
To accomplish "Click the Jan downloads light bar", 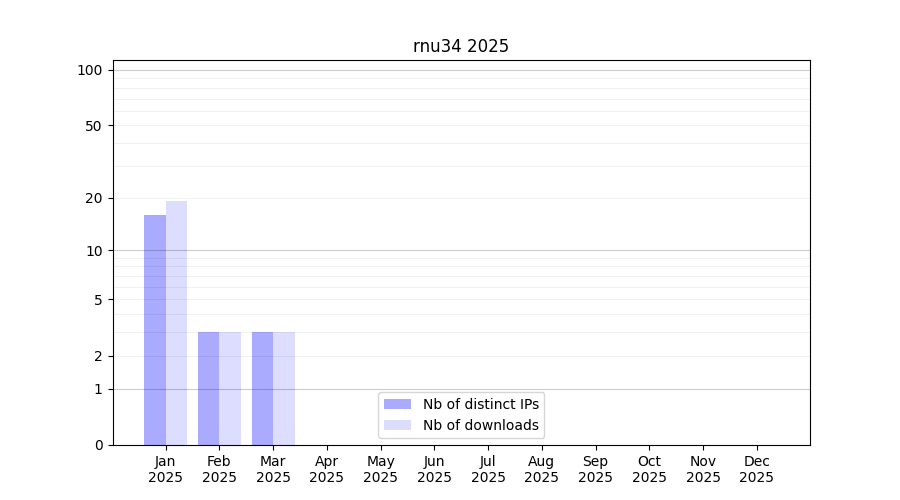I will coord(176,323).
